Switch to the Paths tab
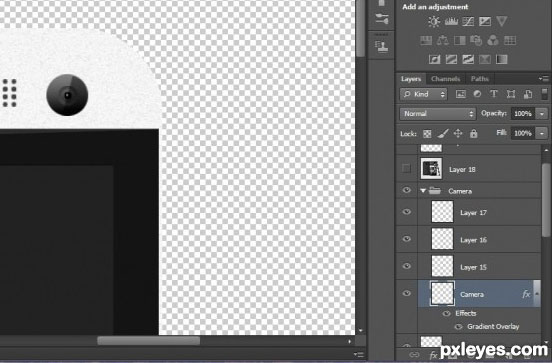The width and height of the screenshot is (552, 363). [479, 79]
